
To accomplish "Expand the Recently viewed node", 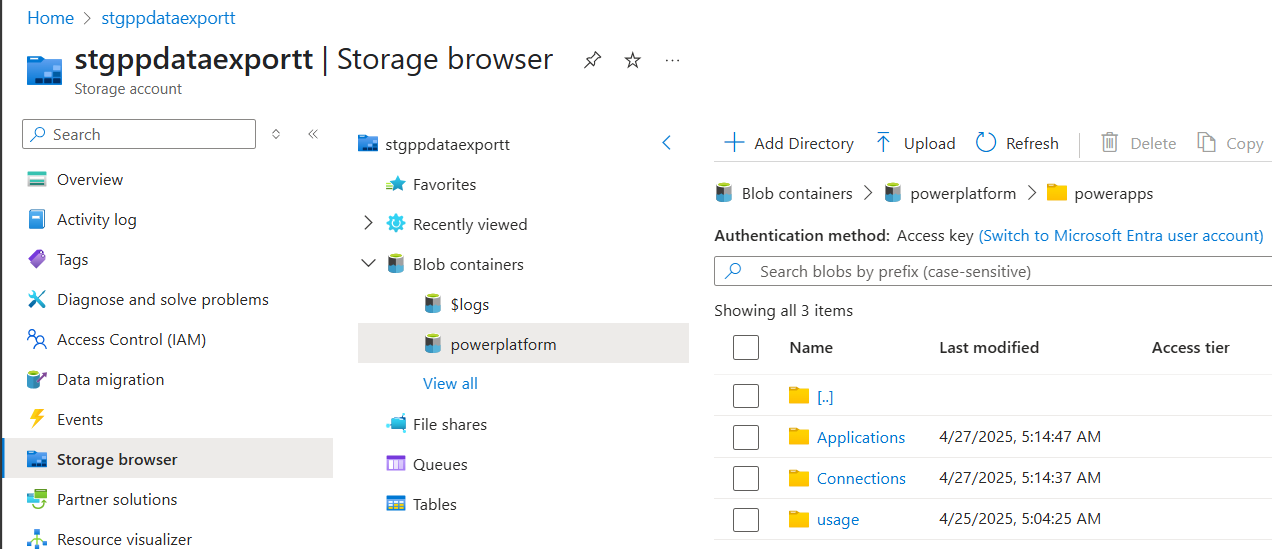I will [x=369, y=224].
